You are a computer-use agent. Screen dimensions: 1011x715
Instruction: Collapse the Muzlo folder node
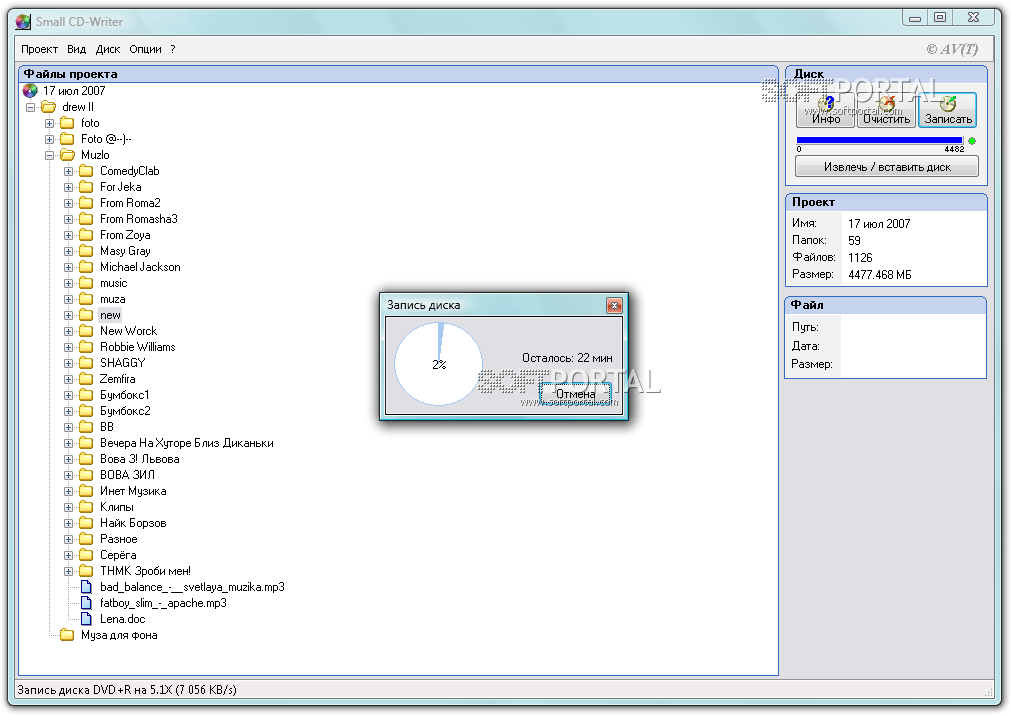(x=50, y=155)
